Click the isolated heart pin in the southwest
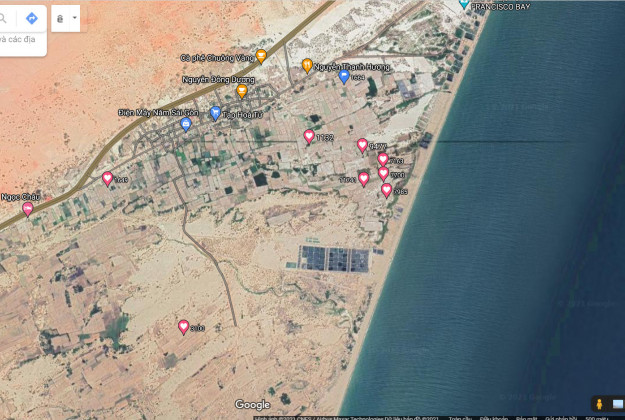This screenshot has width=625, height=420. click(183, 326)
